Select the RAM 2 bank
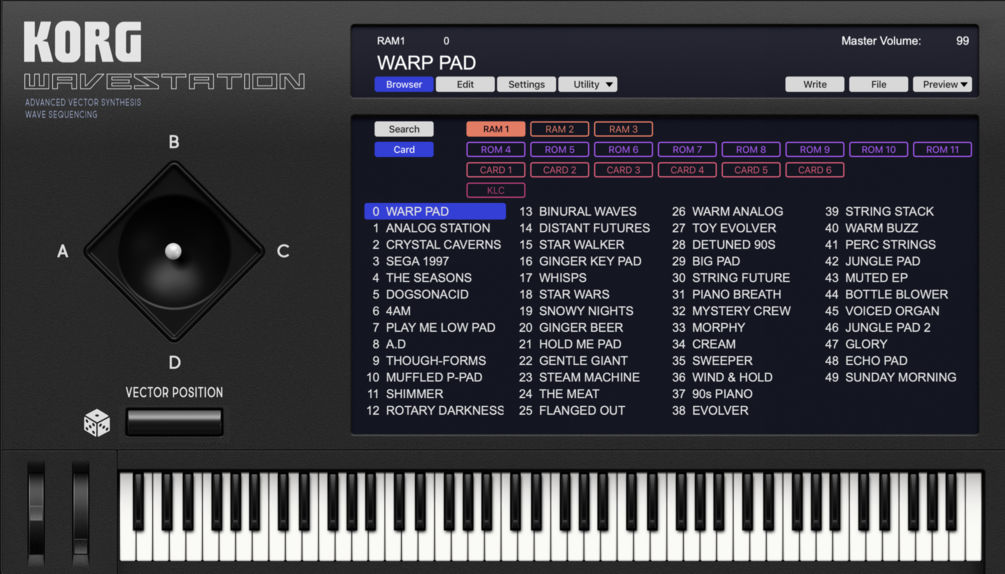The image size is (1005, 574). click(x=560, y=129)
